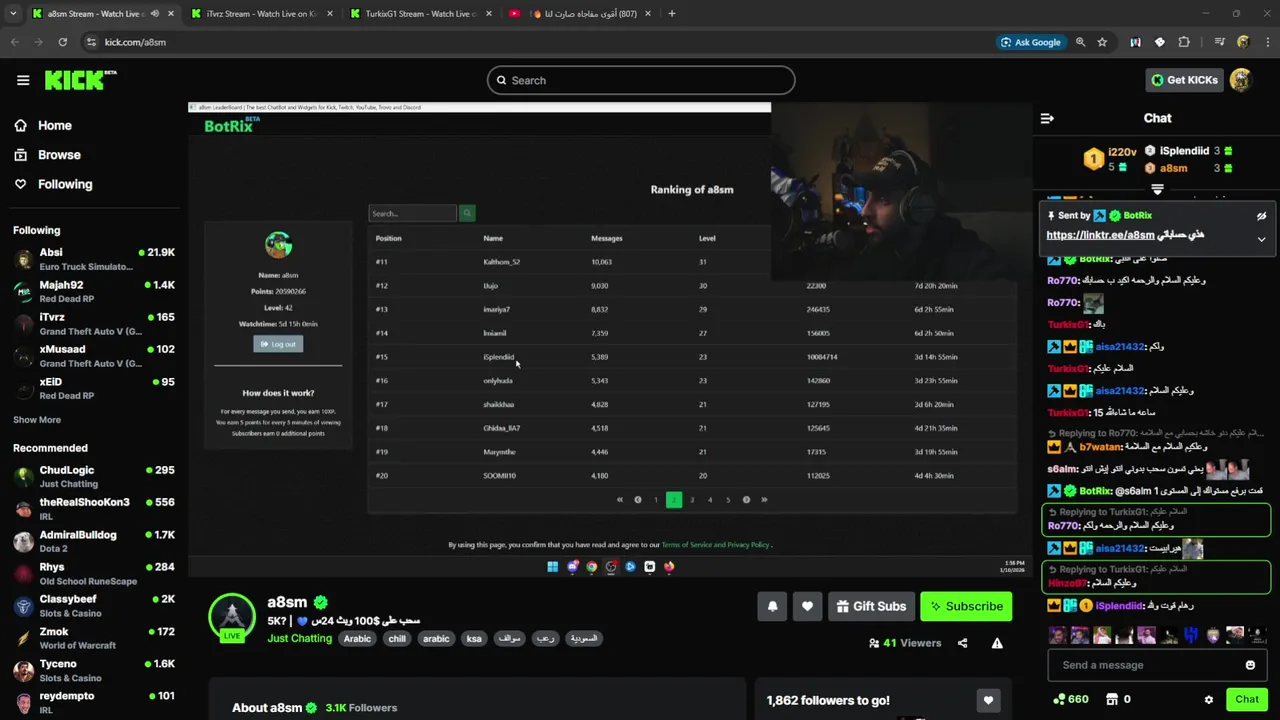Screen dimensions: 1280x720
Task: Click i220v top gifter name
Action: pyautogui.click(x=1122, y=151)
